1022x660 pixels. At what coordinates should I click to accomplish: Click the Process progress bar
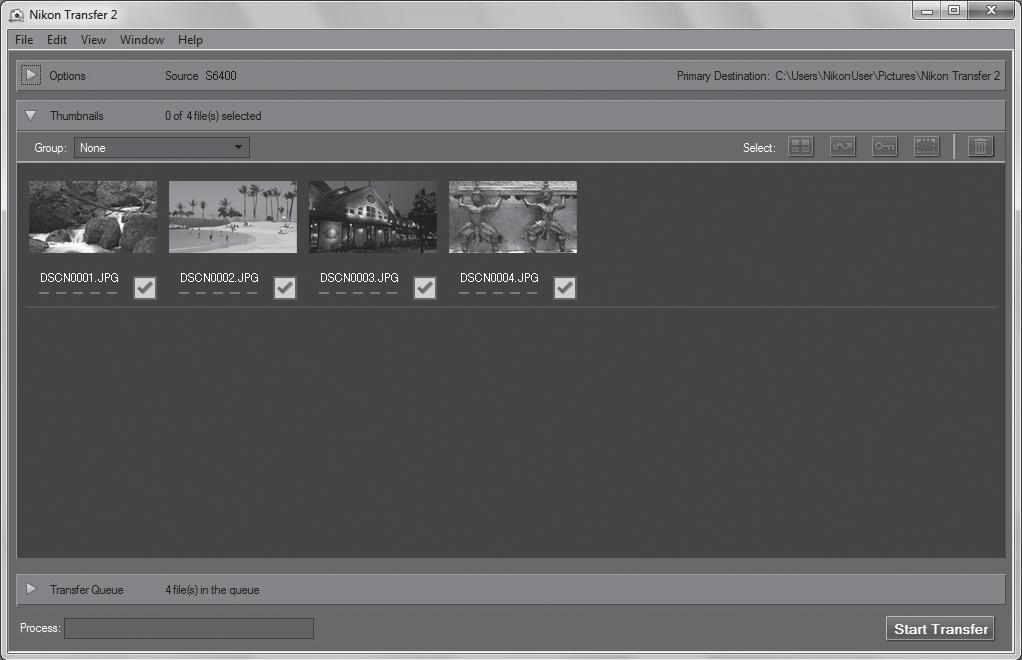[189, 628]
